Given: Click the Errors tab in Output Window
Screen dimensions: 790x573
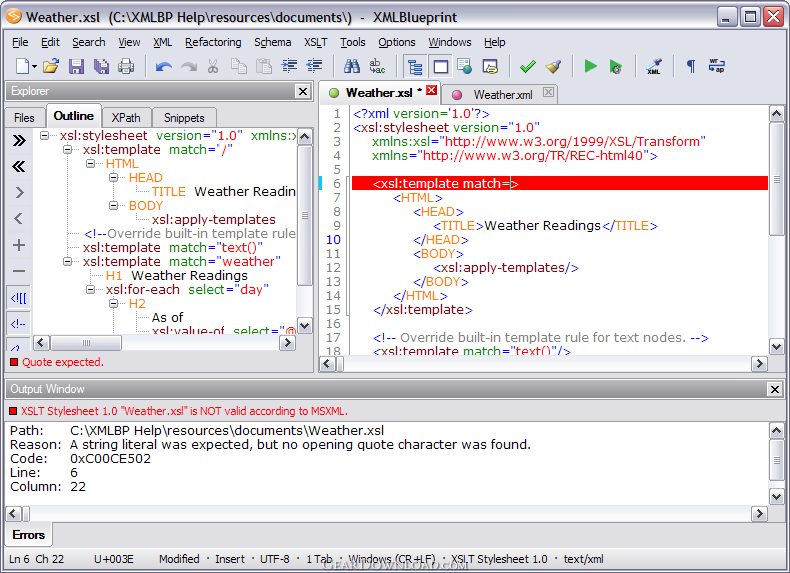Looking at the screenshot, I should click(29, 535).
